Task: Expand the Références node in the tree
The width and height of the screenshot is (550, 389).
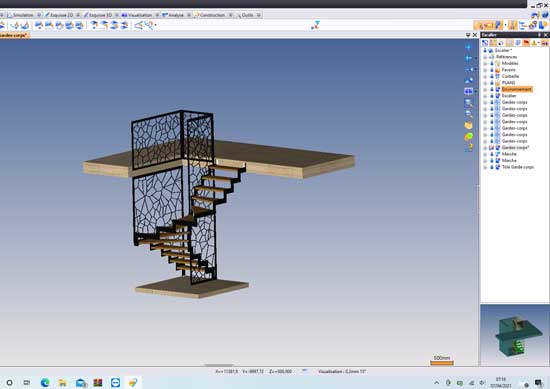Action: pos(485,57)
